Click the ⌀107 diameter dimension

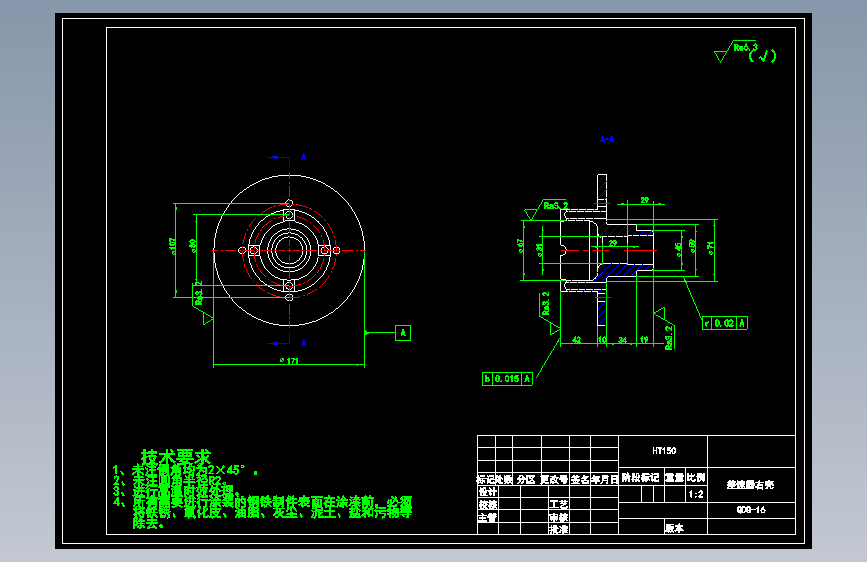pyautogui.click(x=172, y=246)
